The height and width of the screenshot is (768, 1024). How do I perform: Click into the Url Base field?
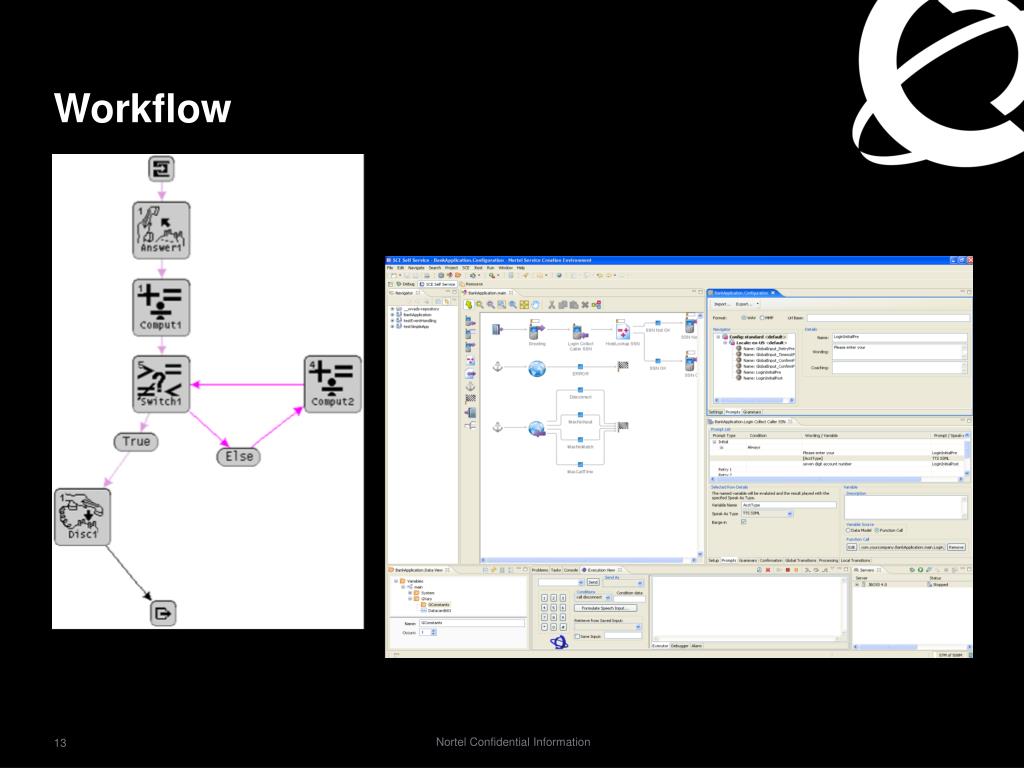coord(888,318)
